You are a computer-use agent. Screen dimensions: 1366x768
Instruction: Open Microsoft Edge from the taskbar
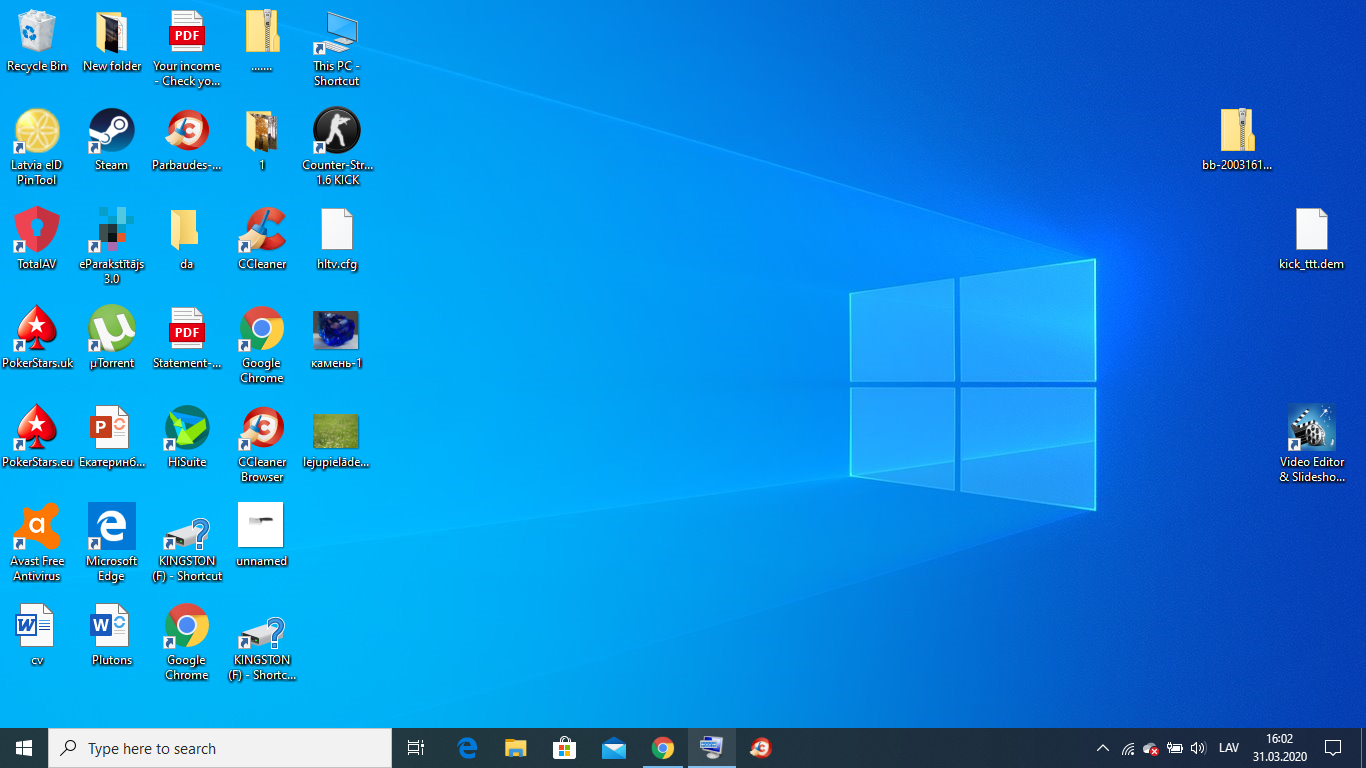[467, 748]
